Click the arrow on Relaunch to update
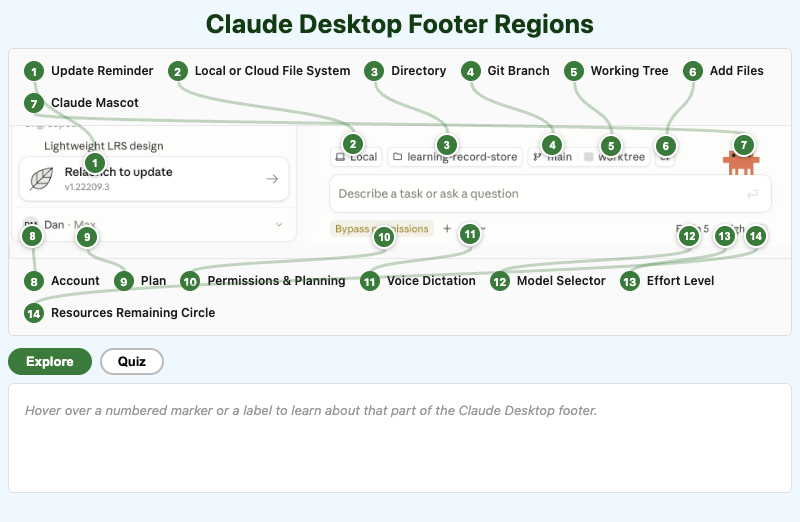 click(272, 179)
